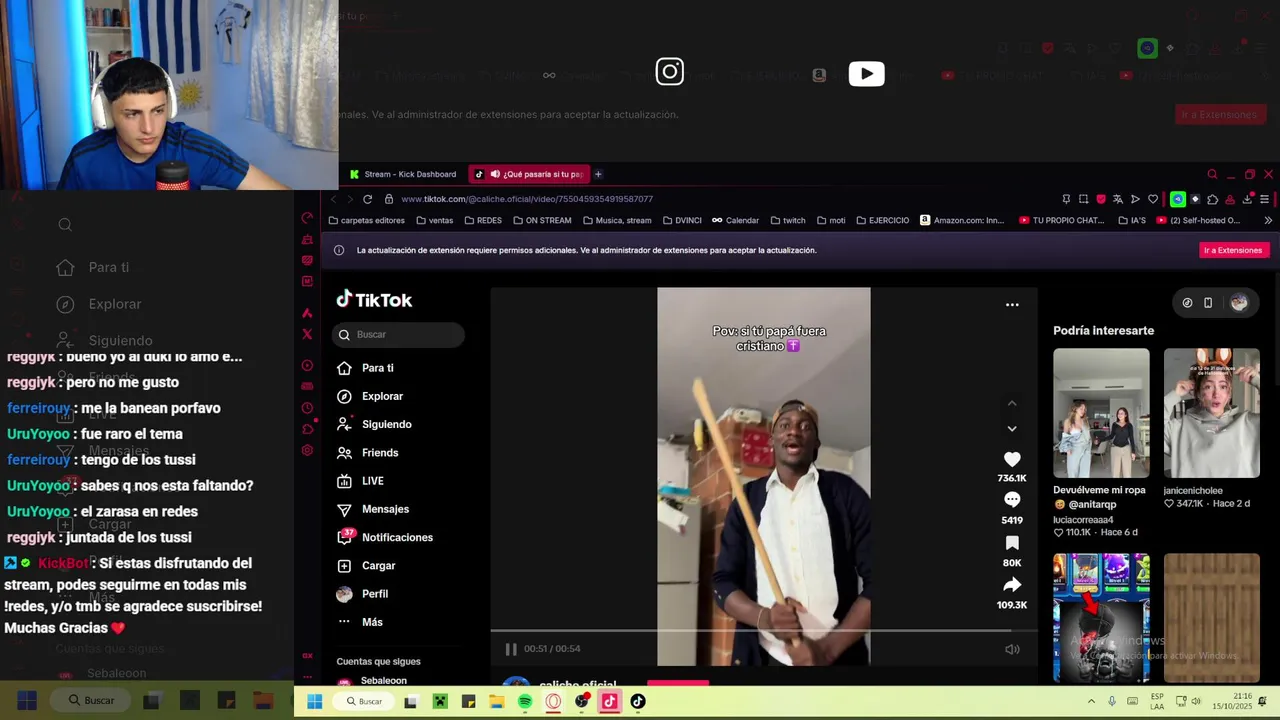Mute the video with speaker icon
The width and height of the screenshot is (1280, 720).
[1012, 649]
